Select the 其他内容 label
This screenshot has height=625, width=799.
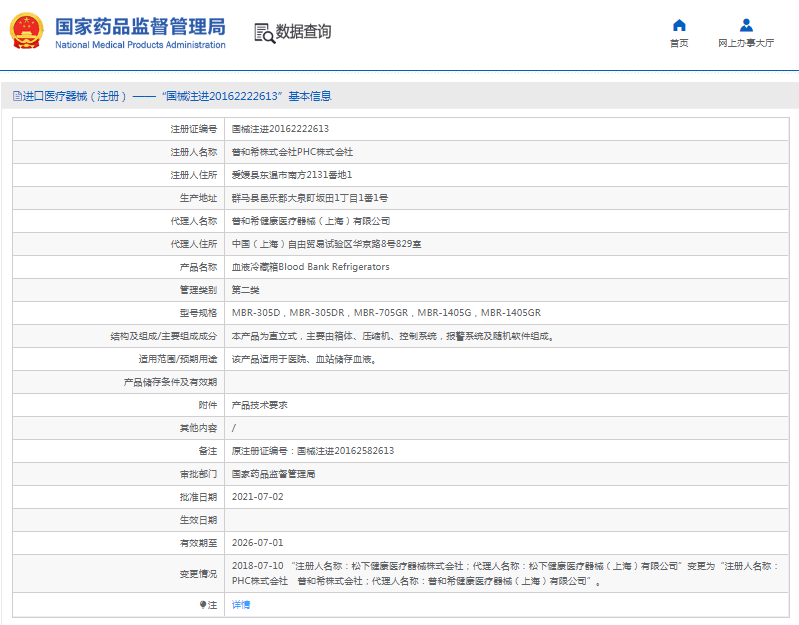click(x=198, y=428)
